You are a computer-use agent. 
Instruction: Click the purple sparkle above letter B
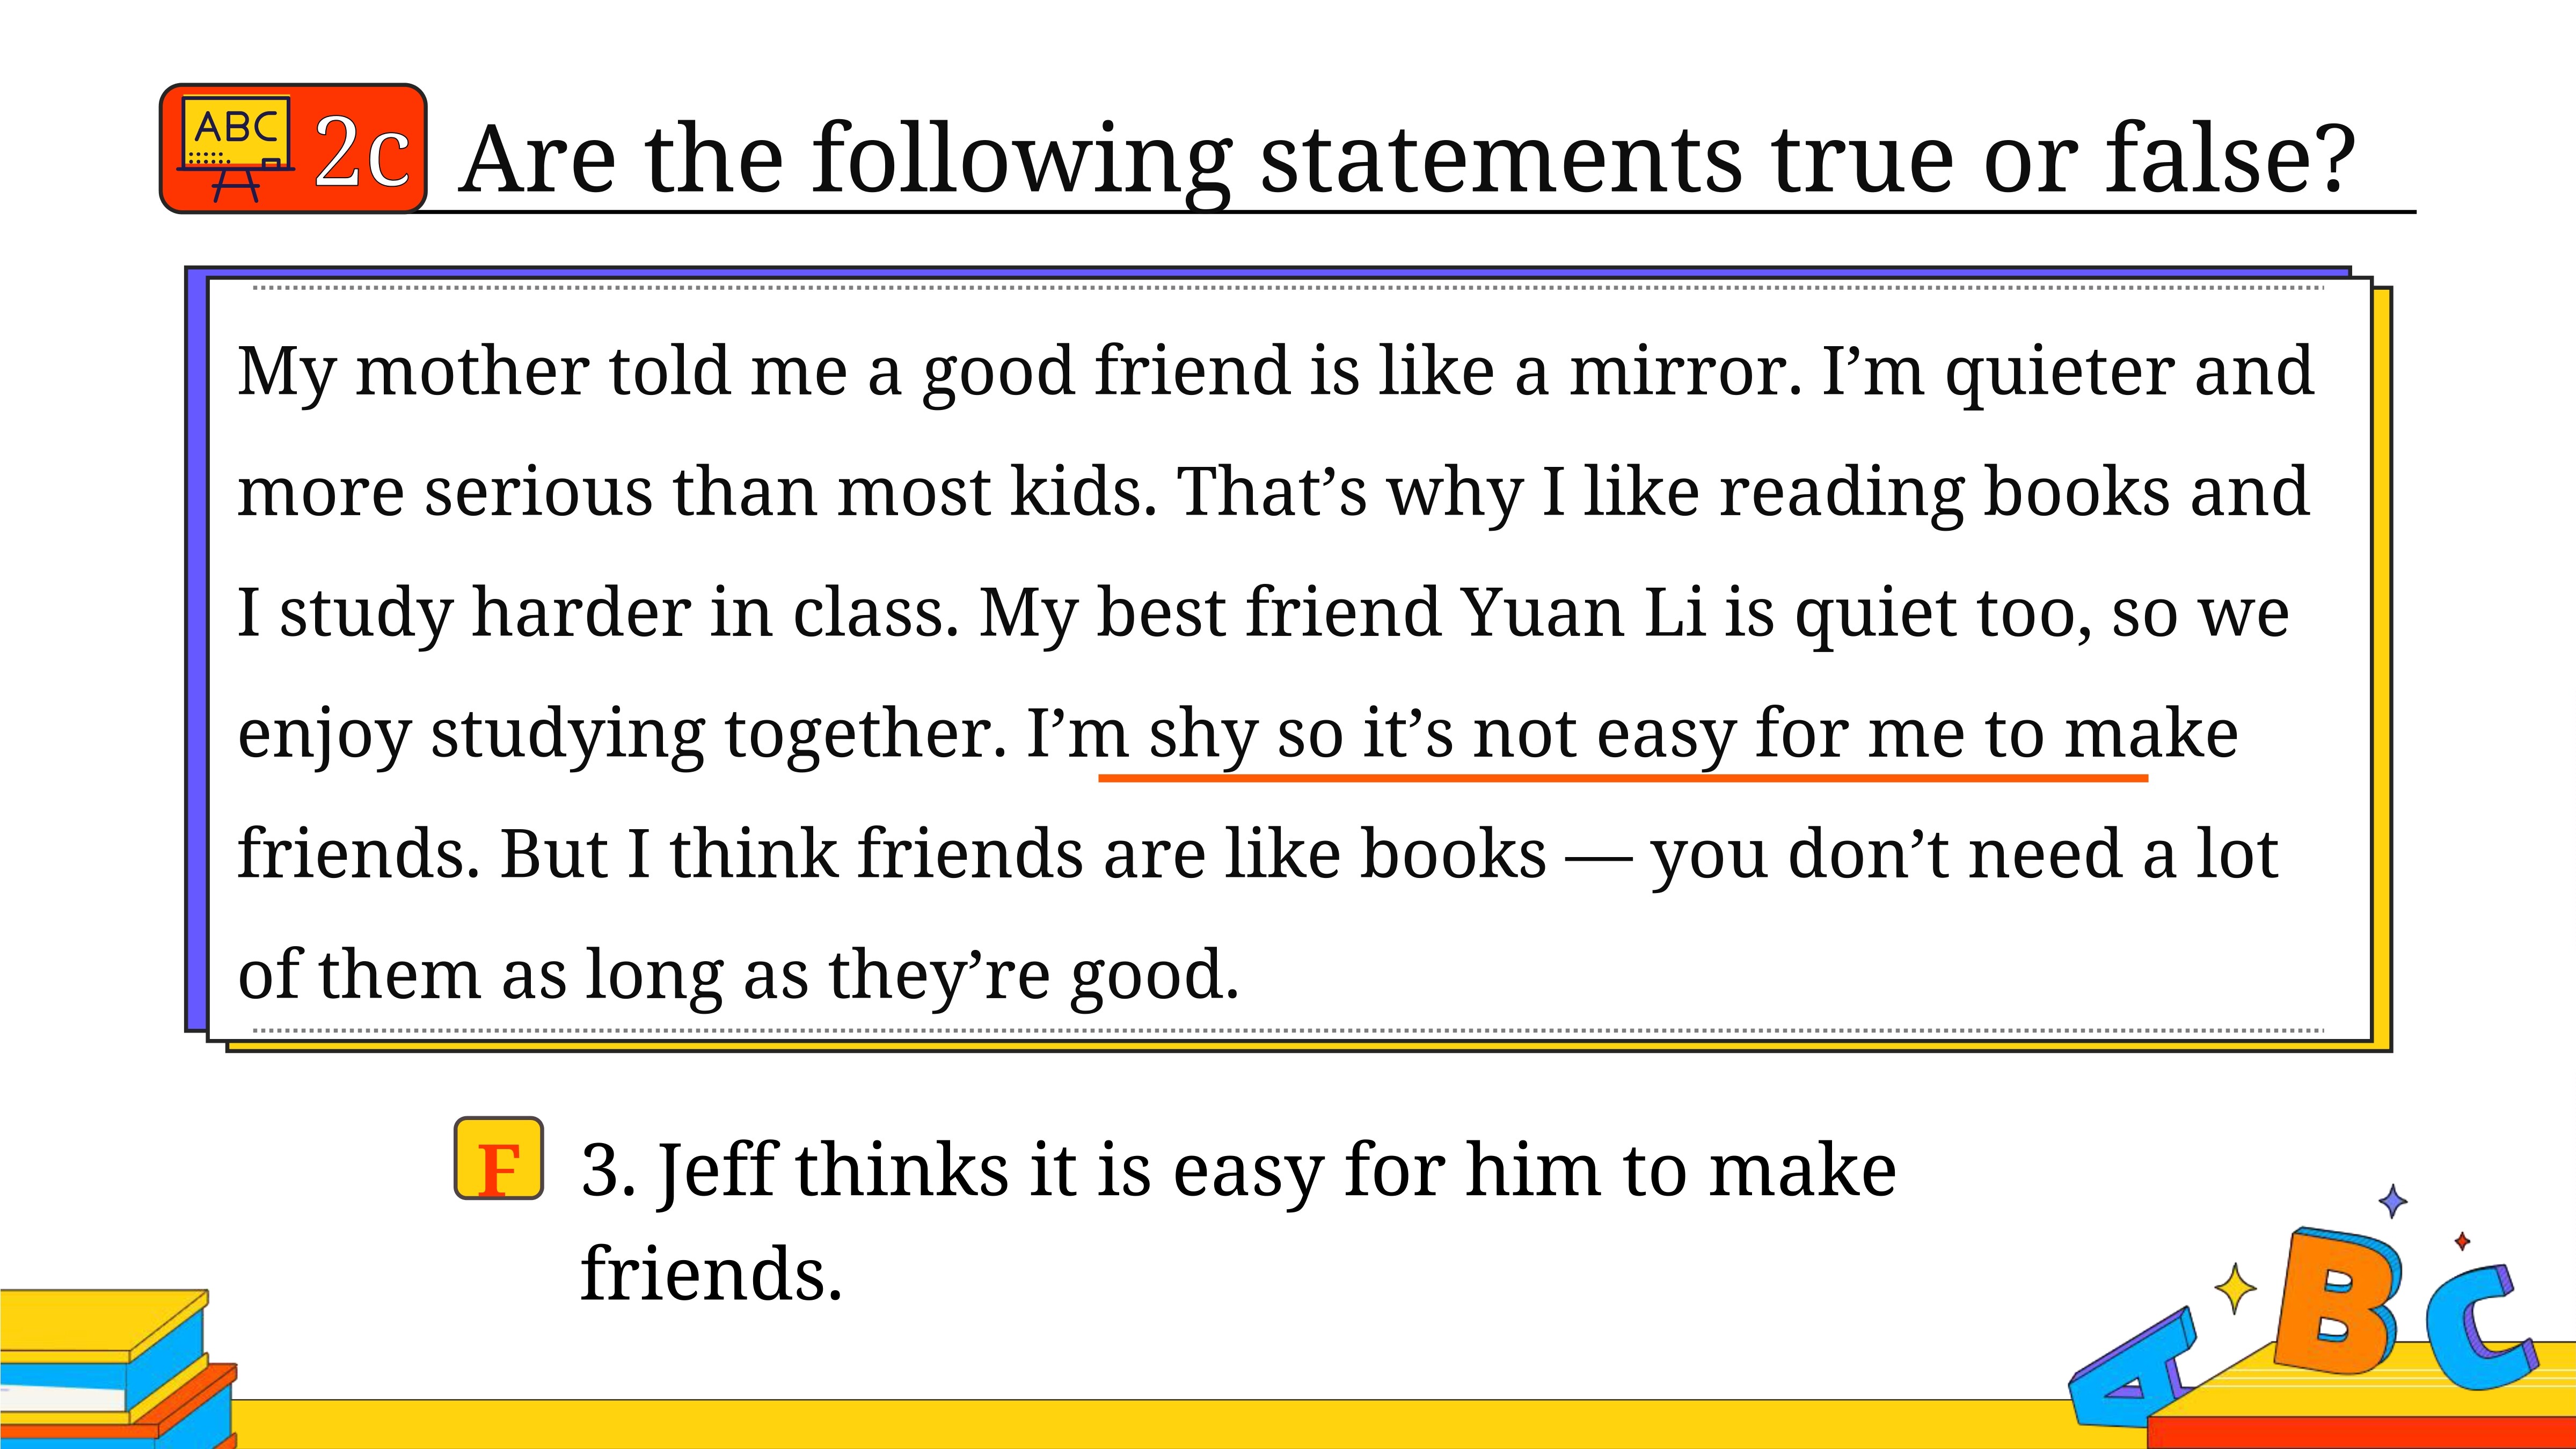click(2392, 1201)
